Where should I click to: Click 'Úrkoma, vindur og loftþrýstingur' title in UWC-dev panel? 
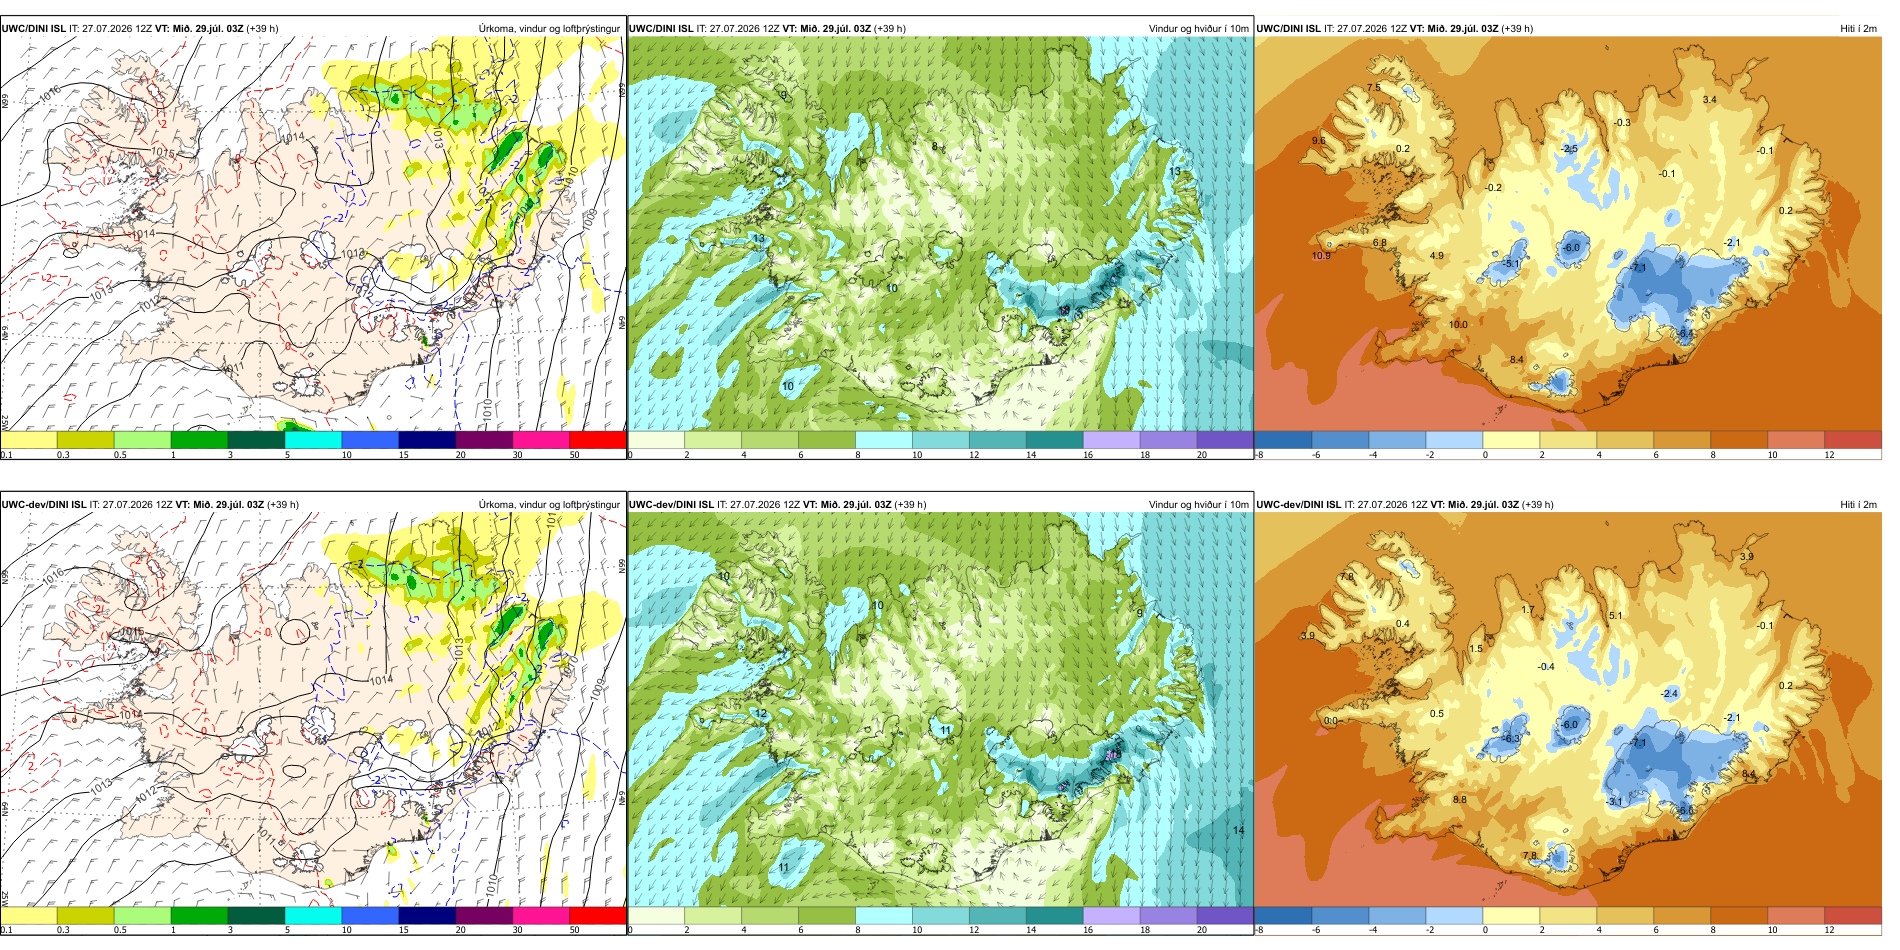[x=549, y=505]
